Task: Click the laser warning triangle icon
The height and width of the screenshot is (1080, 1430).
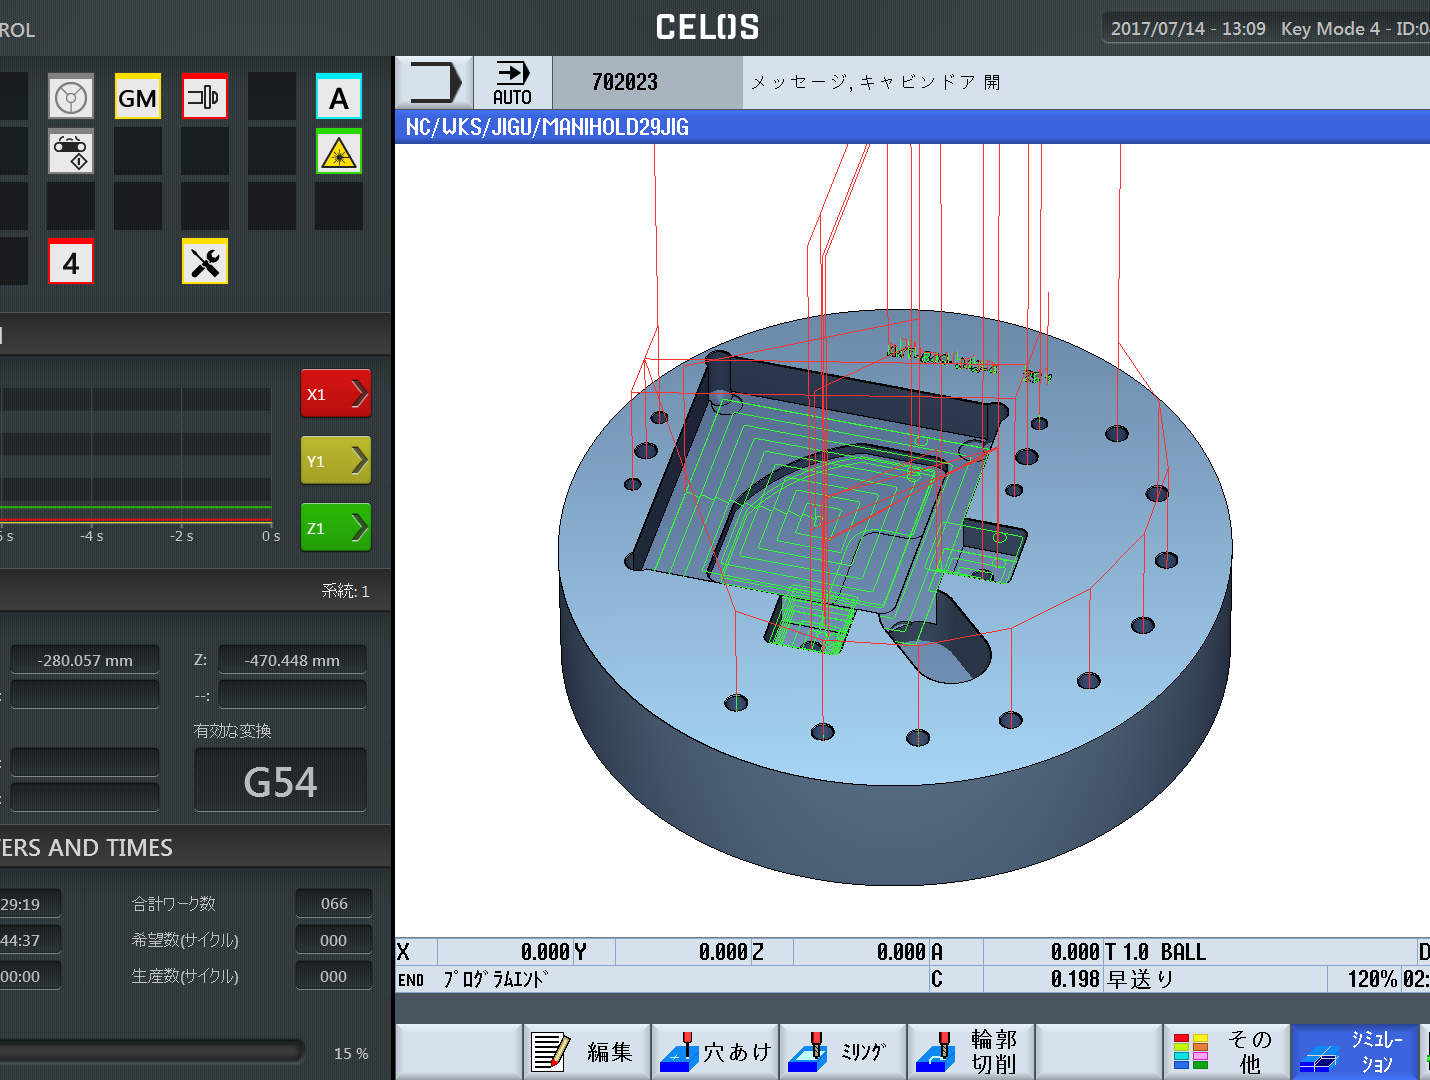Action: coord(339,152)
